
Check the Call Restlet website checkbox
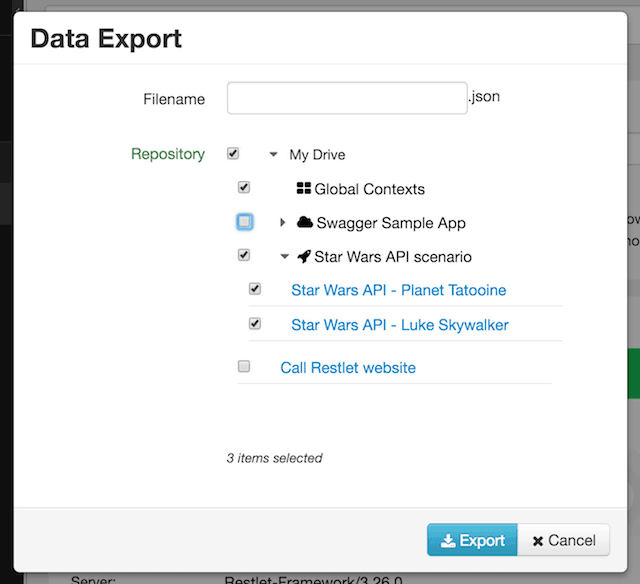click(x=244, y=367)
